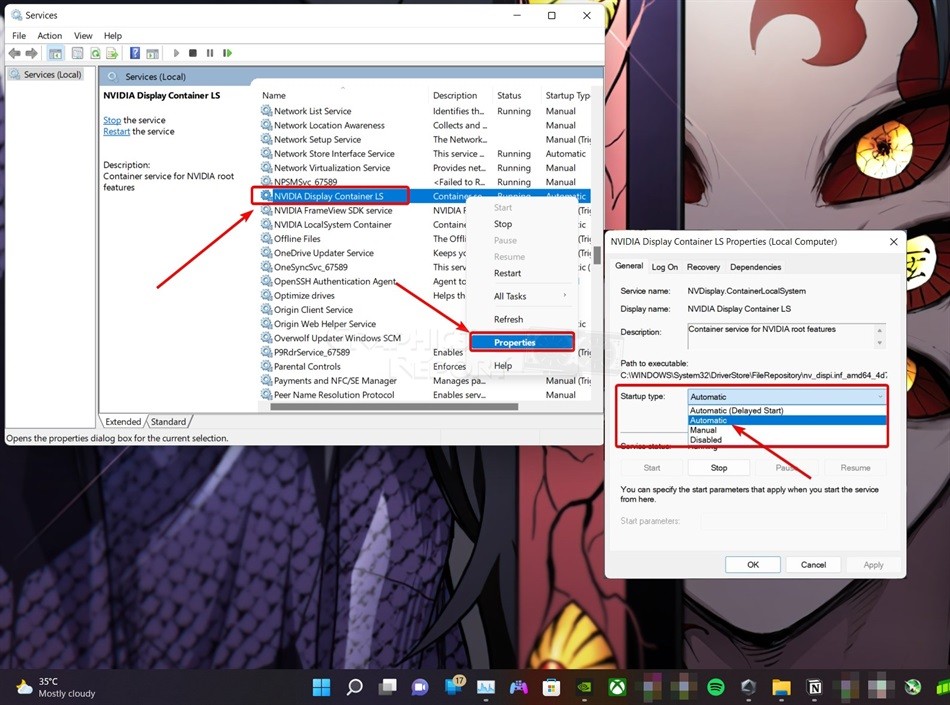Click Stop the service link

click(x=112, y=120)
